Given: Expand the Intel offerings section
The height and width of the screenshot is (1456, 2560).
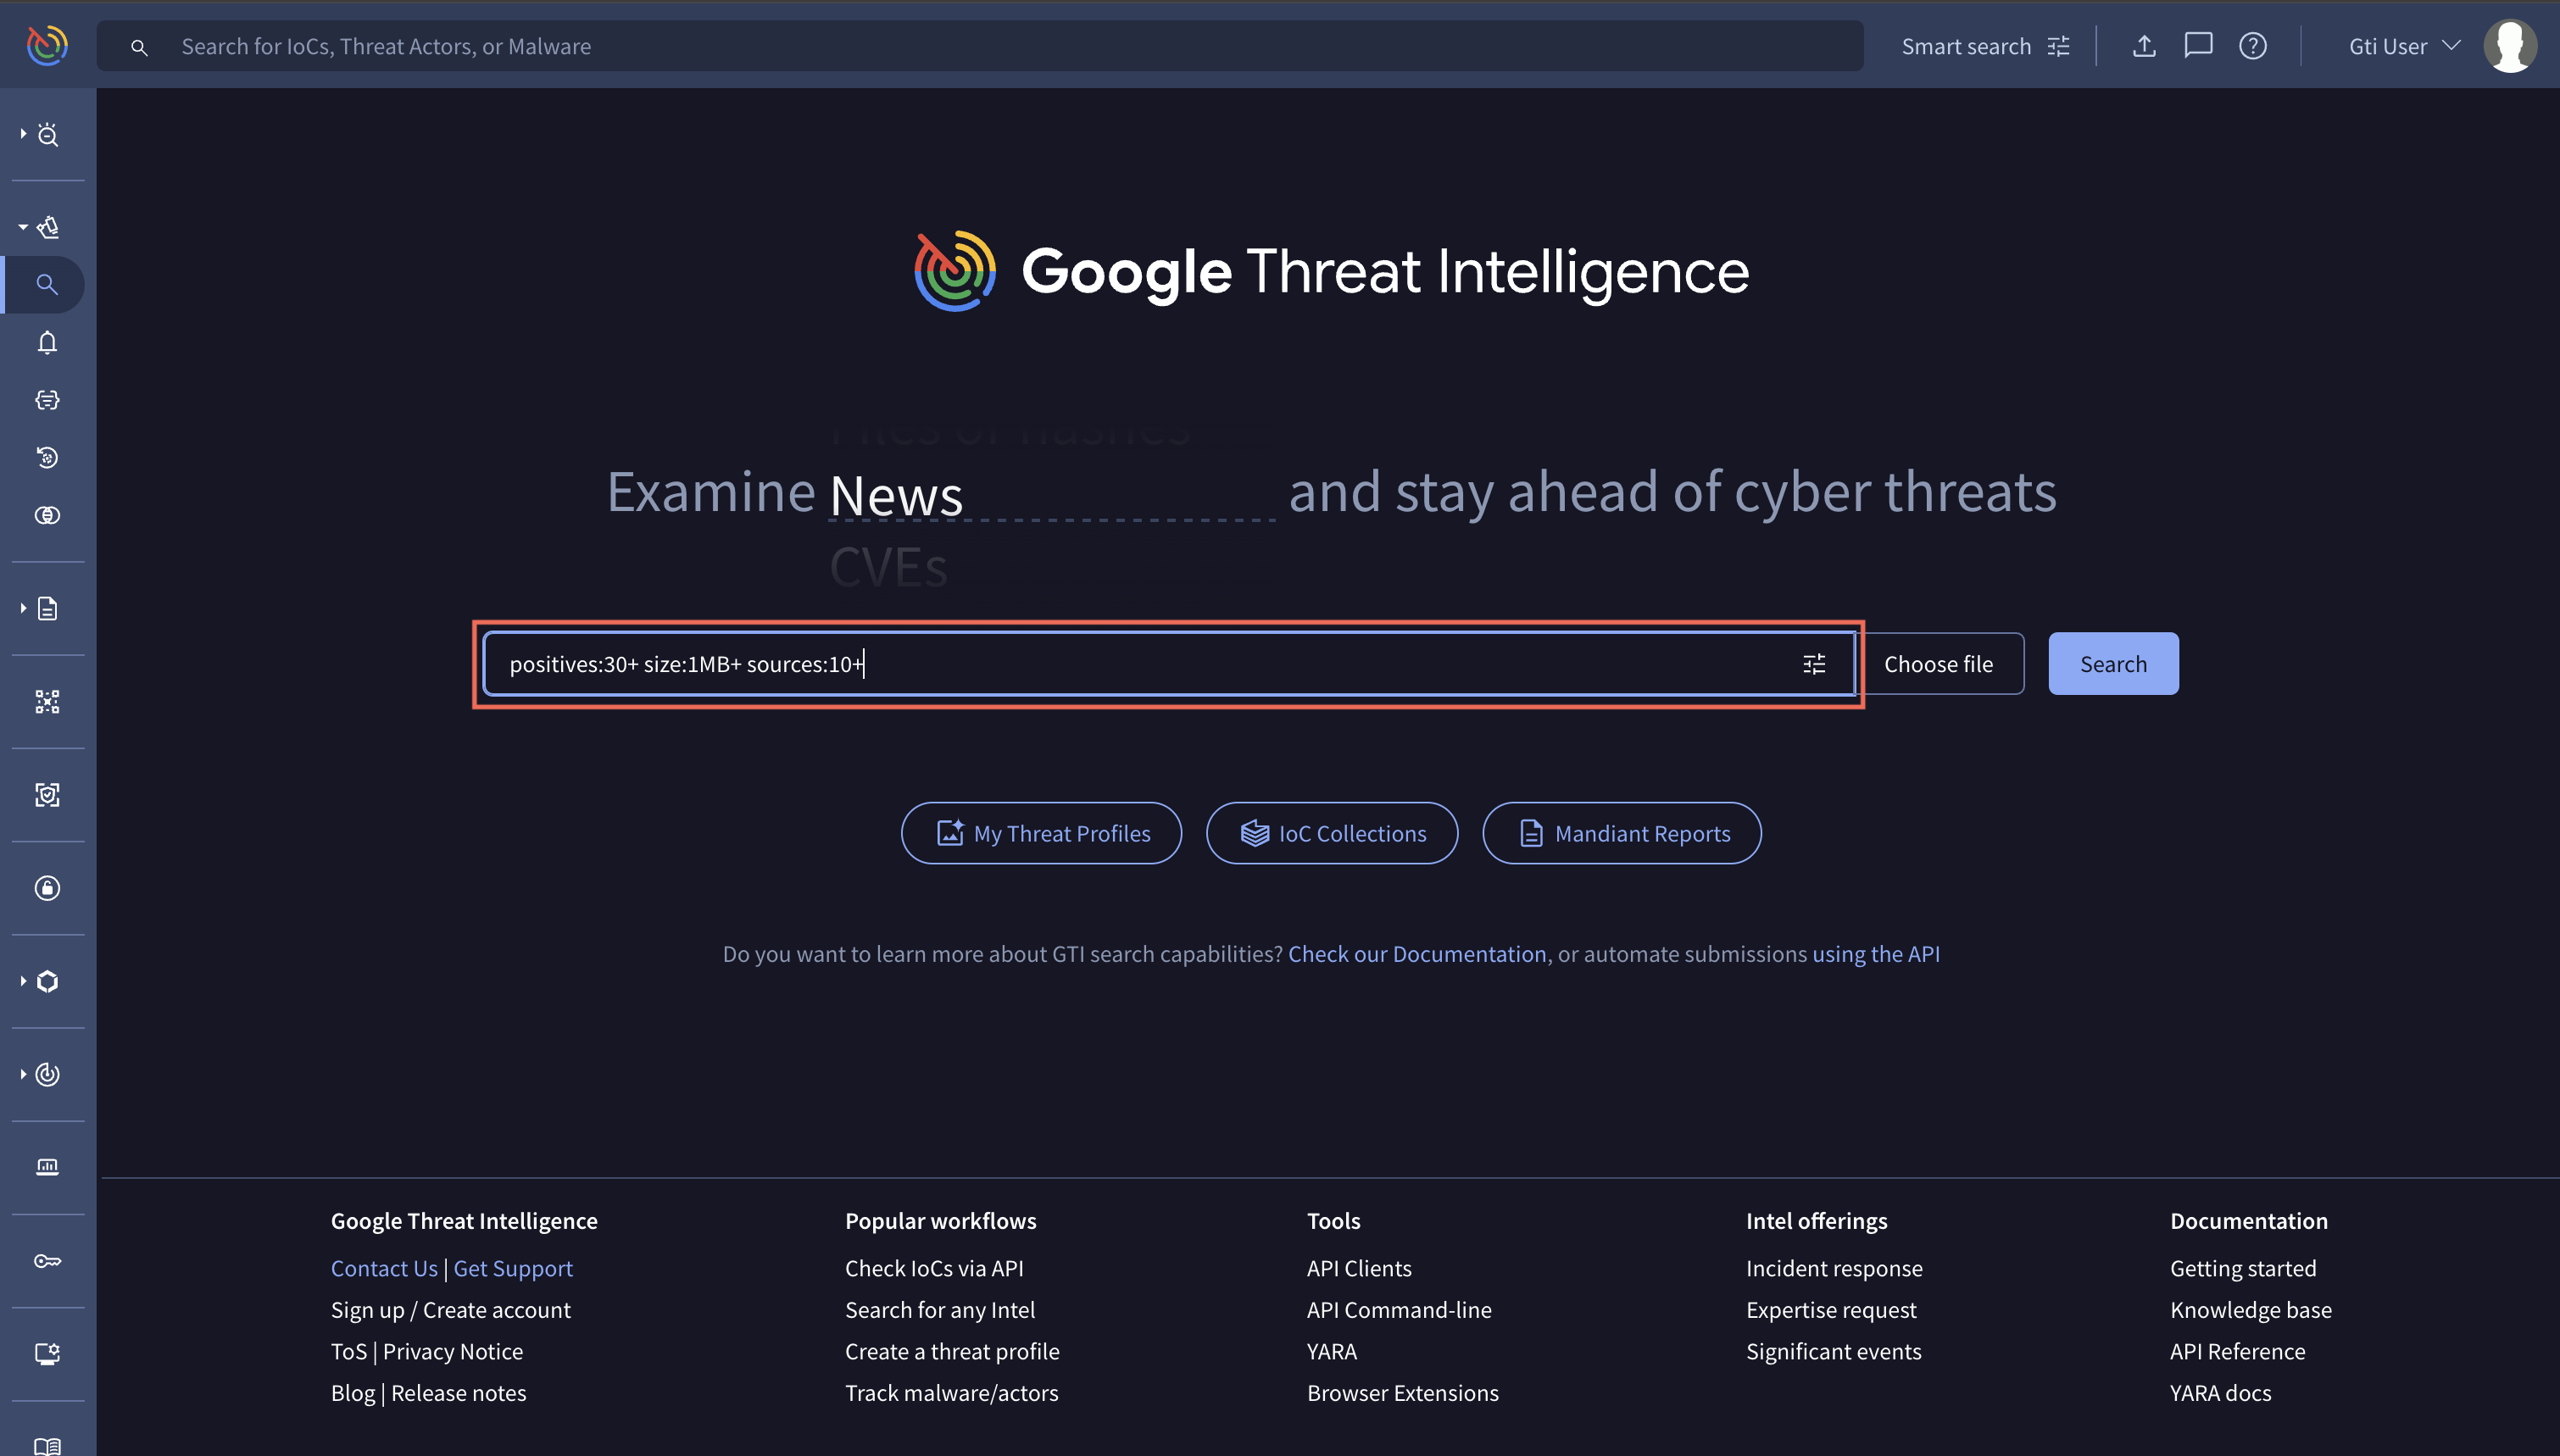Looking at the screenshot, I should (1815, 1220).
